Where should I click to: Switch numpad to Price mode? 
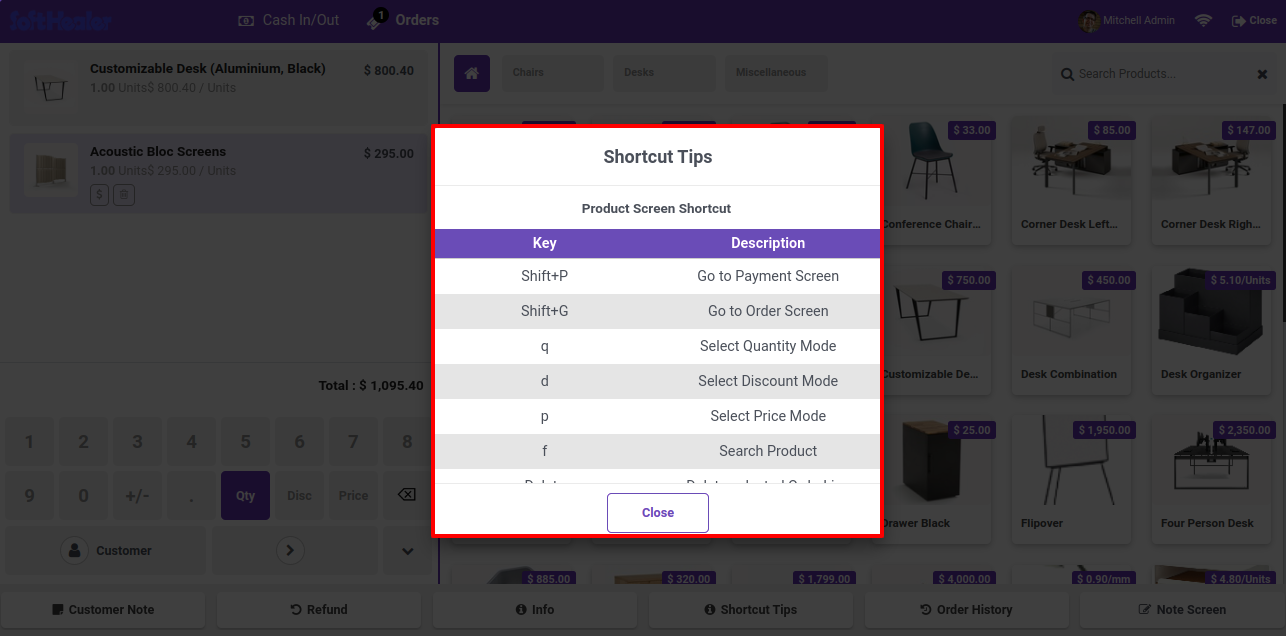coord(353,495)
